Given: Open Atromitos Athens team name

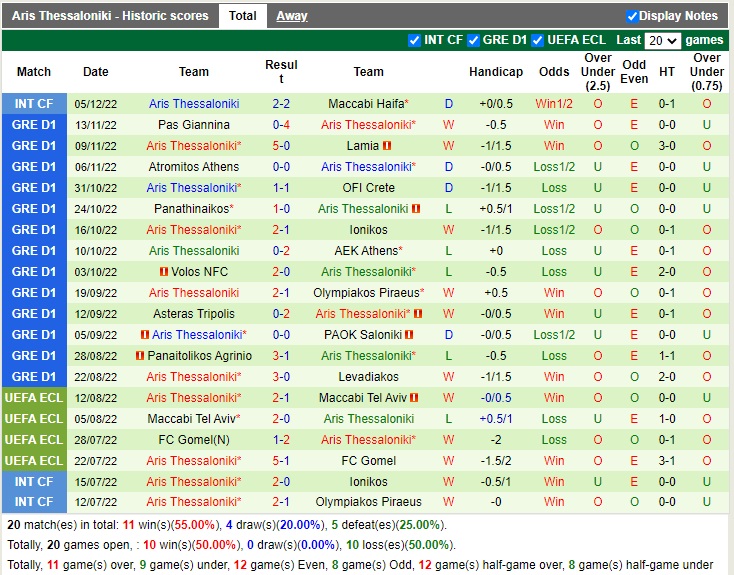Looking at the screenshot, I should (x=194, y=167).
